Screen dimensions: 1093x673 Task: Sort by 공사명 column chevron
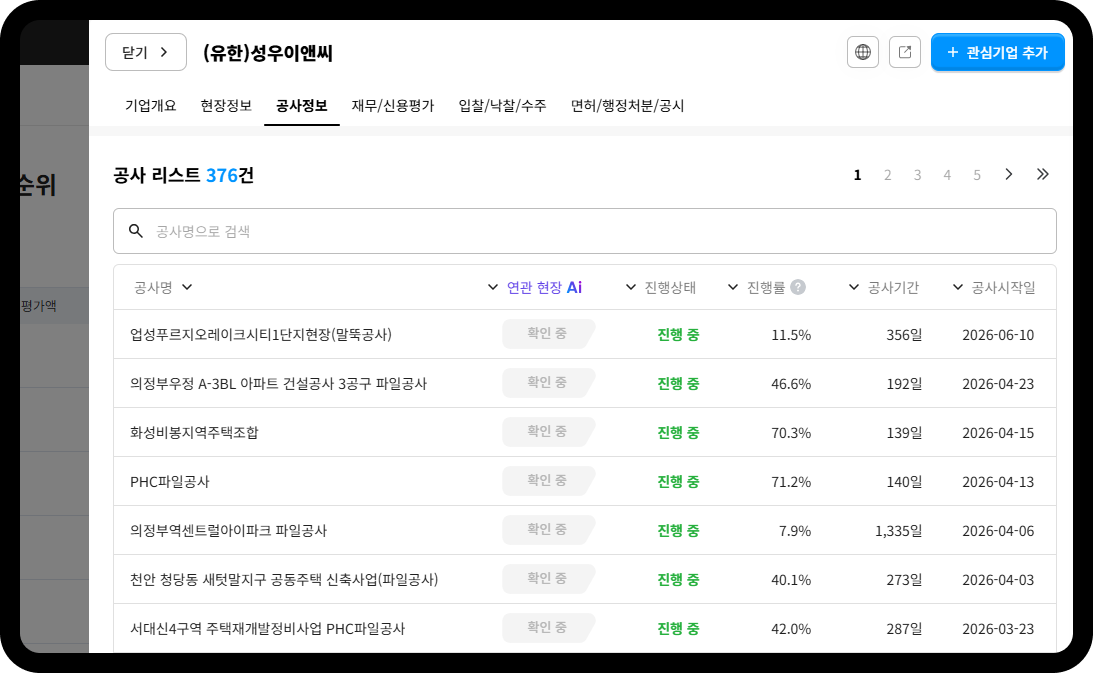[187, 287]
